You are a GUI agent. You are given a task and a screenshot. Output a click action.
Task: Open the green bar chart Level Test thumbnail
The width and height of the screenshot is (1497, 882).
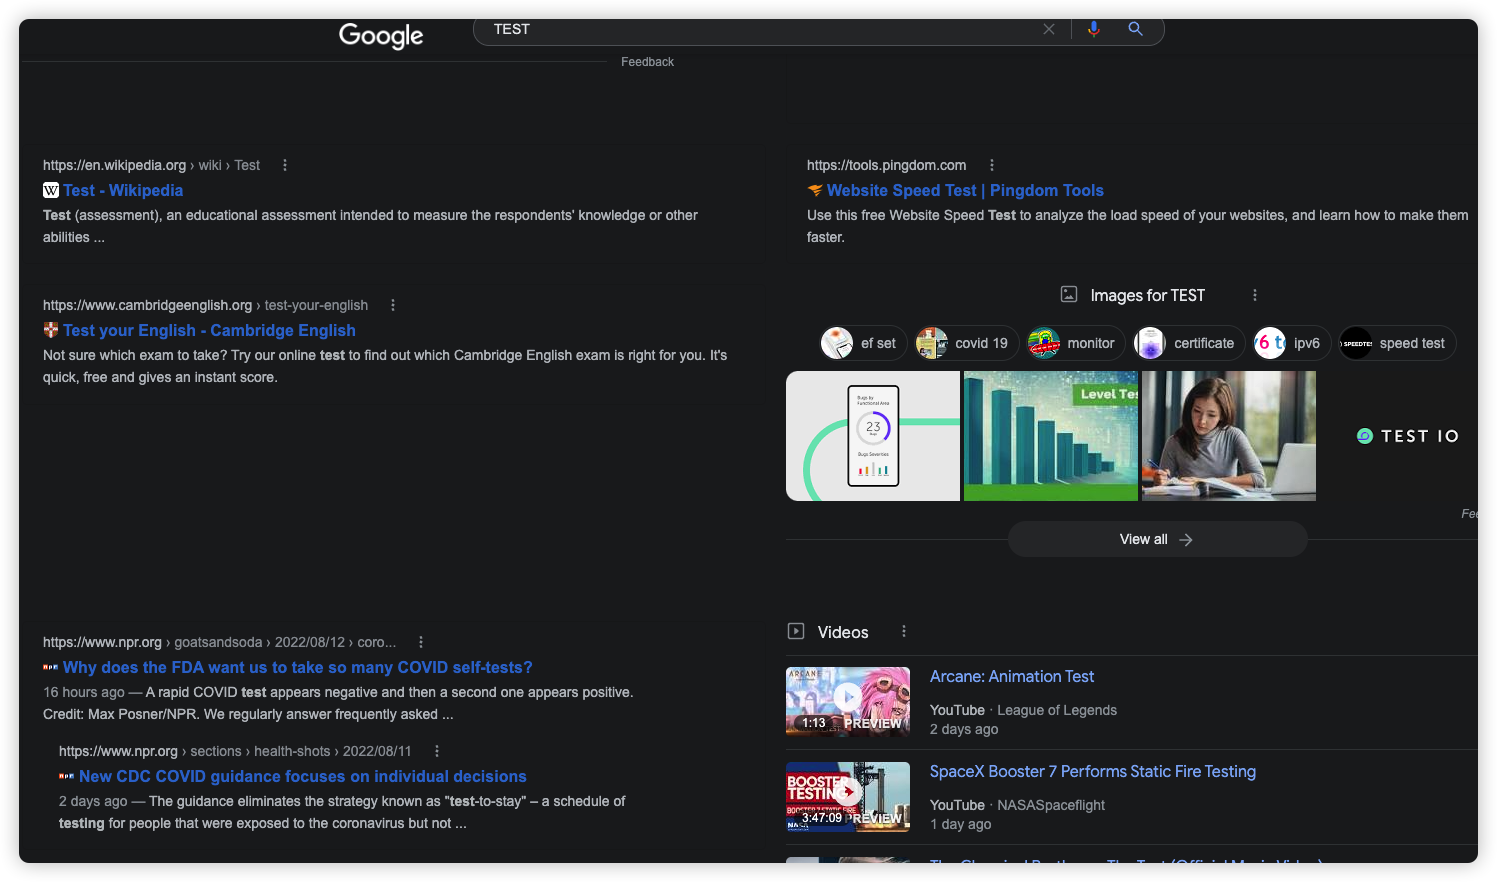click(x=1051, y=436)
